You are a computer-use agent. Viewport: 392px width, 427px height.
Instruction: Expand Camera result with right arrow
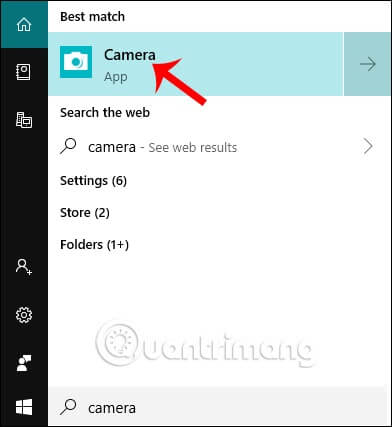[x=368, y=64]
